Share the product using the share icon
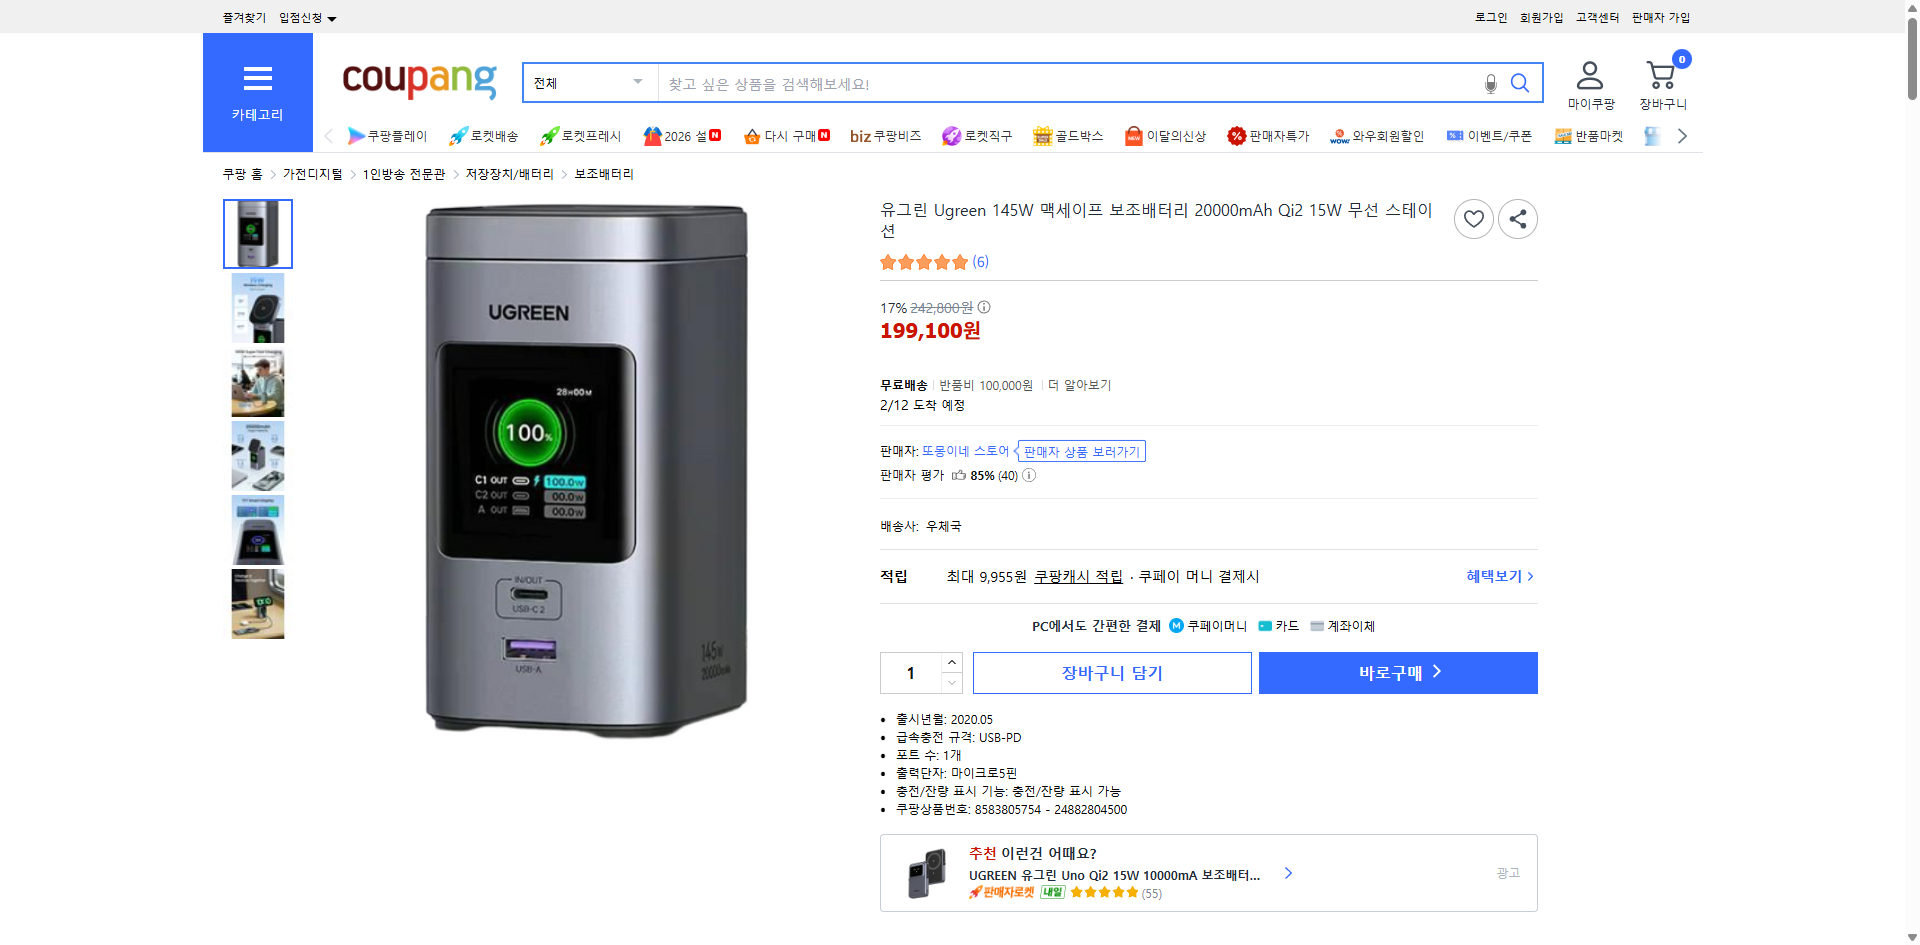 click(x=1517, y=218)
